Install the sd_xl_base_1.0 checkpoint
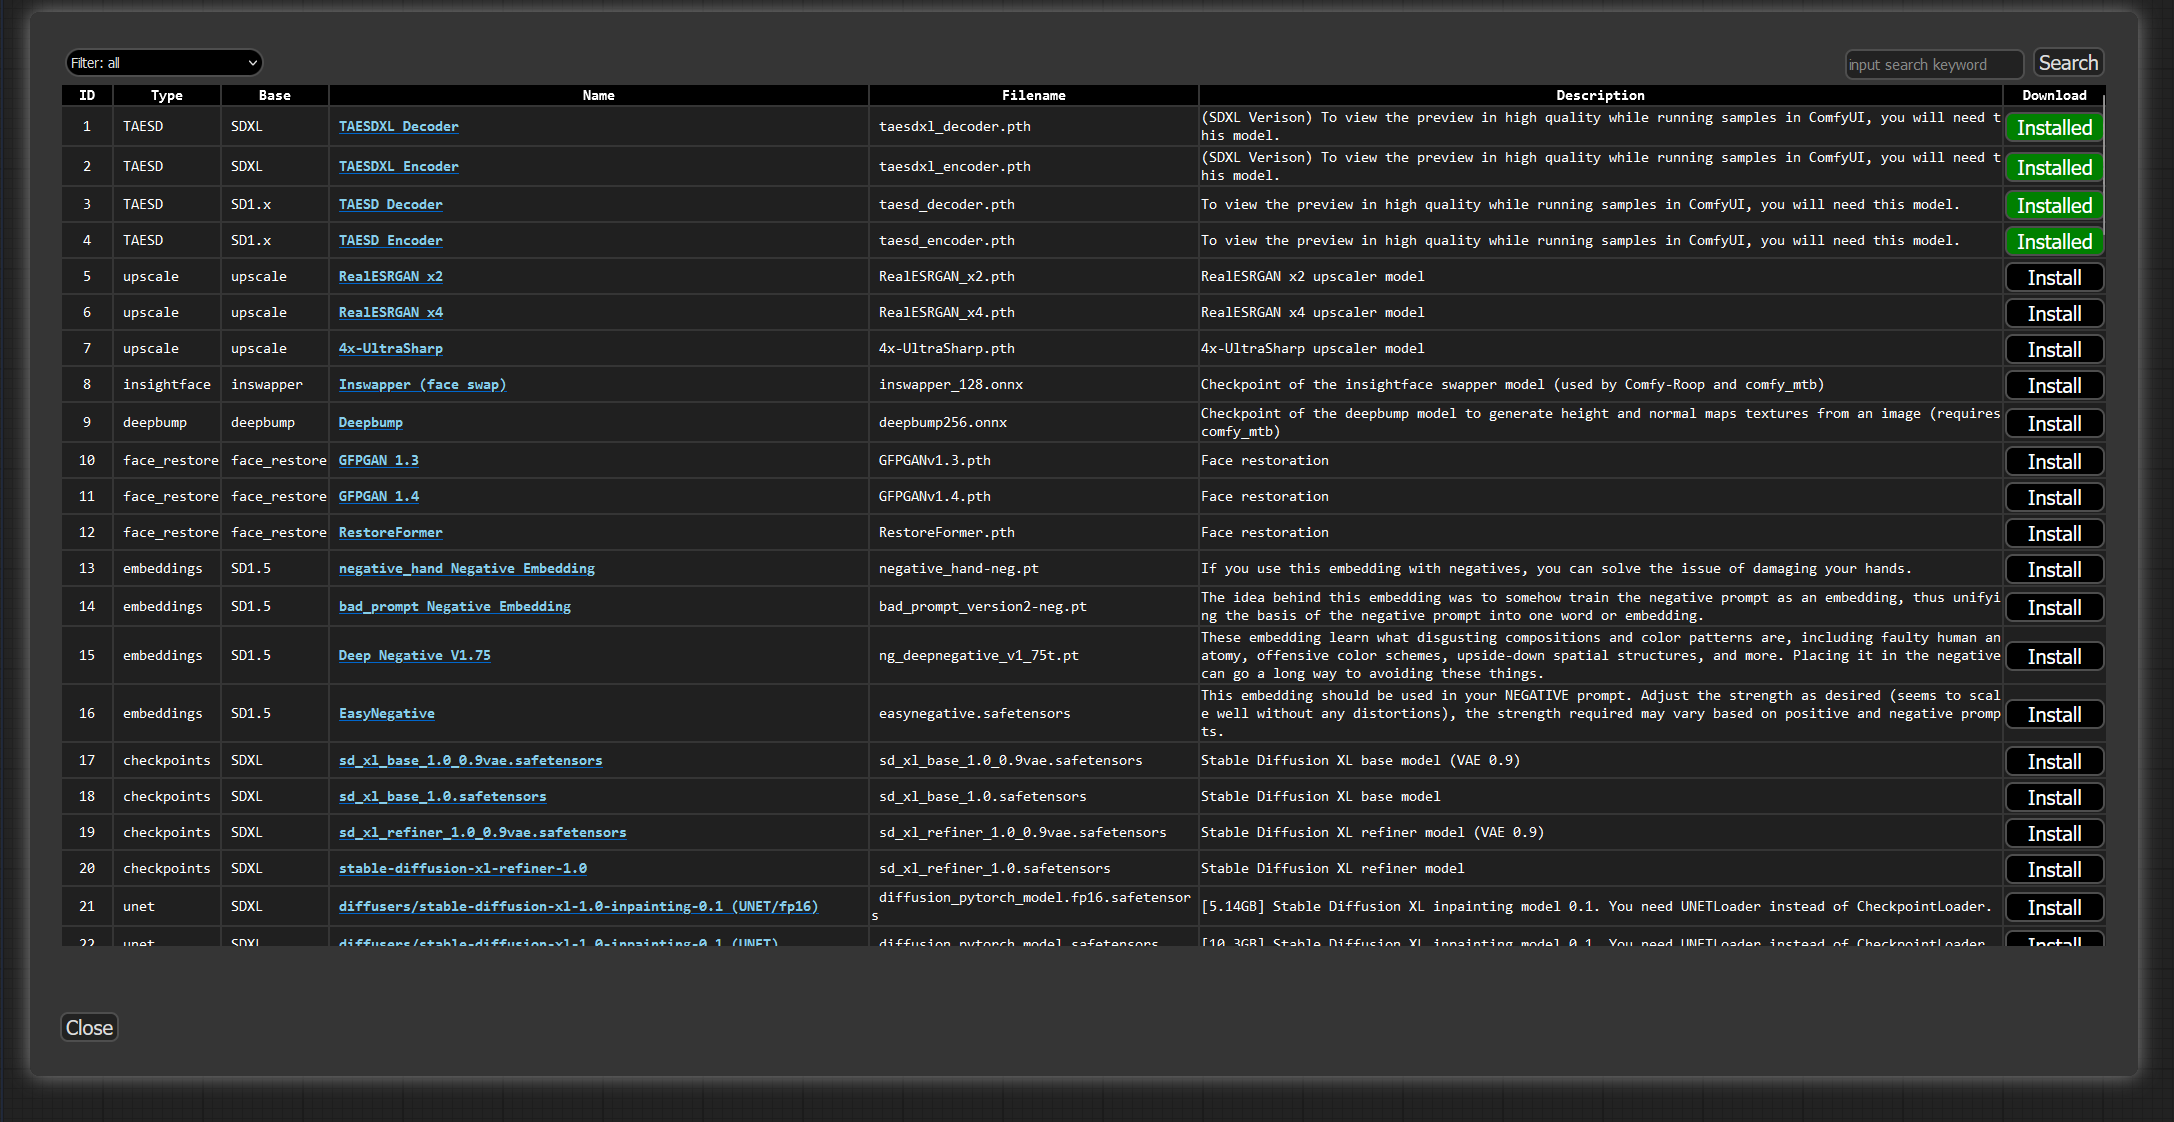This screenshot has width=2174, height=1122. pyautogui.click(x=2054, y=798)
